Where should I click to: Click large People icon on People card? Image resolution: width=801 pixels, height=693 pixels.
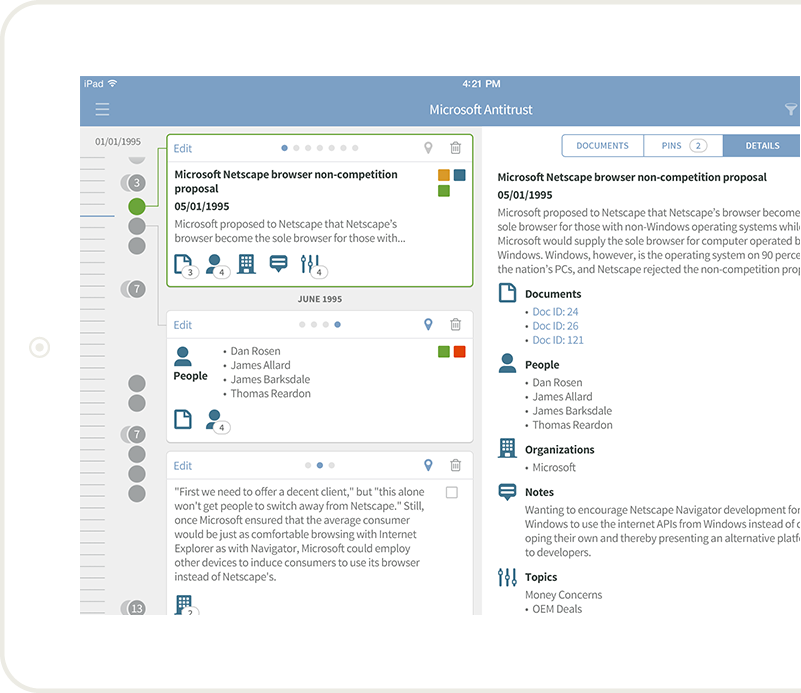182,356
